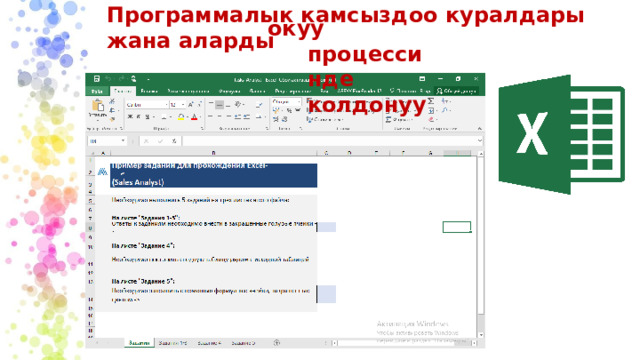The image size is (640, 360).
Task: Click the Decrease Indent icon
Action: point(238,117)
